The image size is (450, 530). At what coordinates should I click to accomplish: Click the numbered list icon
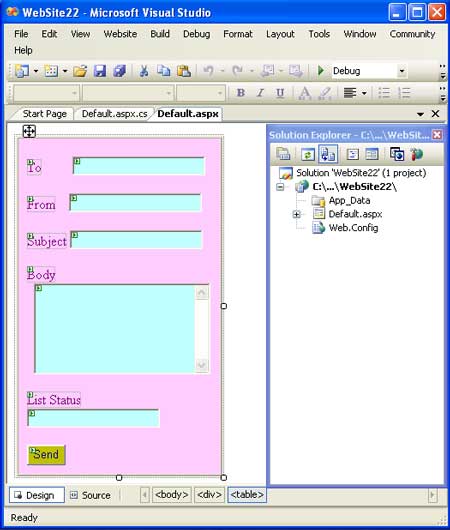[x=404, y=92]
